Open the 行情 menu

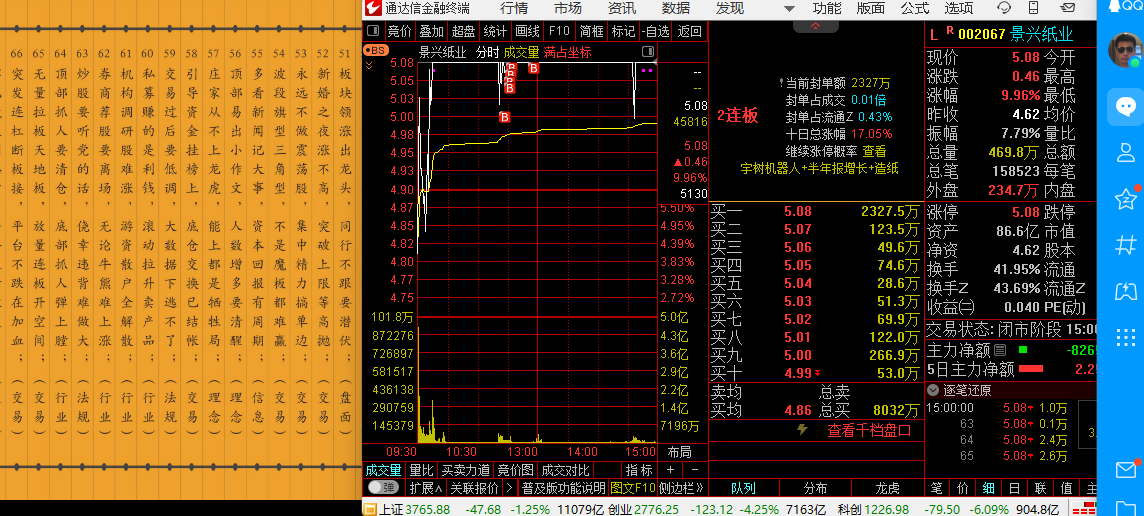tap(514, 9)
